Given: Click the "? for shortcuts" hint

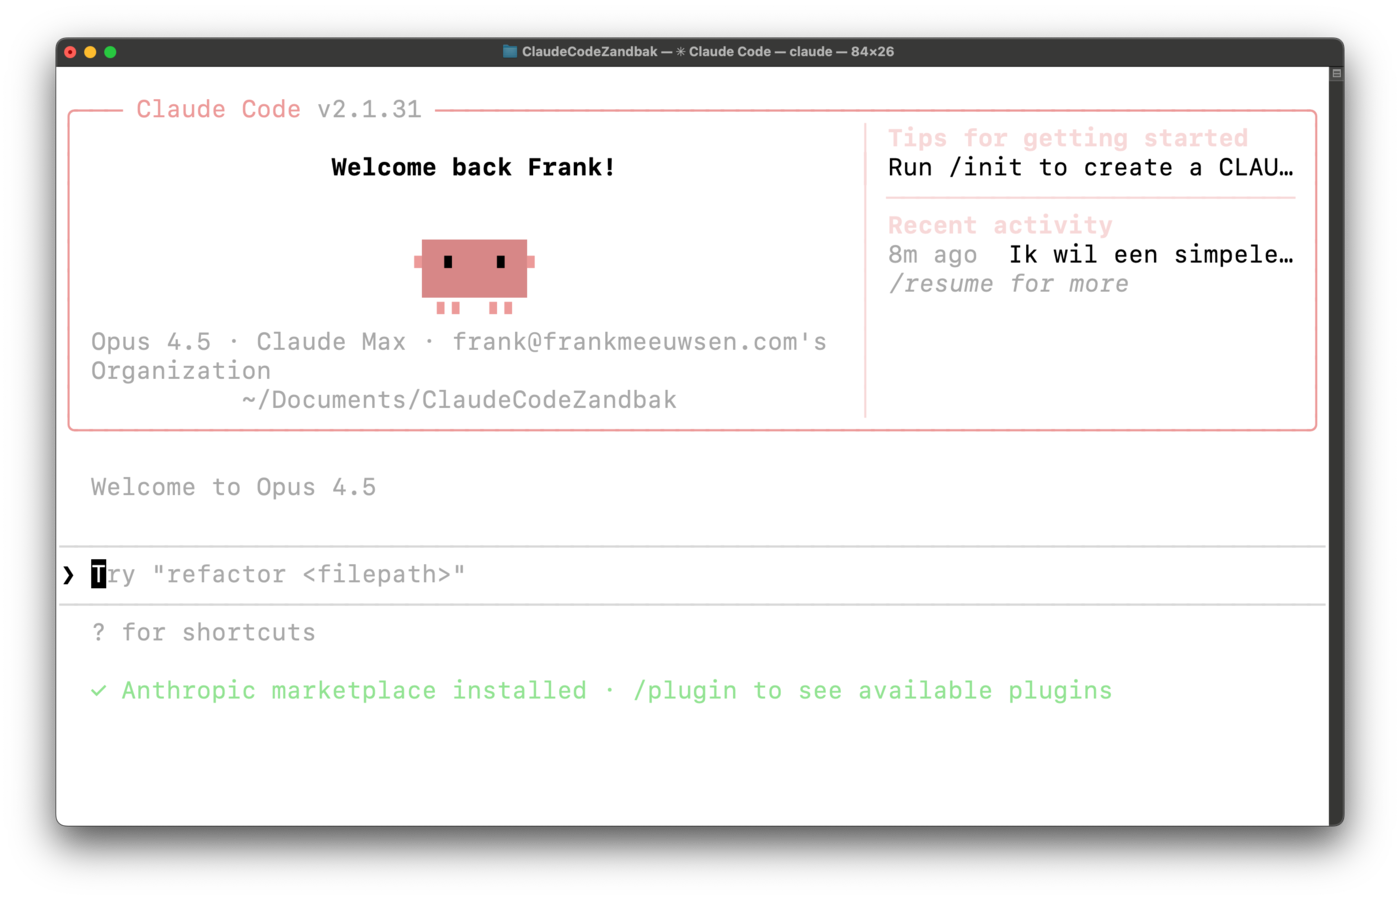Looking at the screenshot, I should 203,633.
